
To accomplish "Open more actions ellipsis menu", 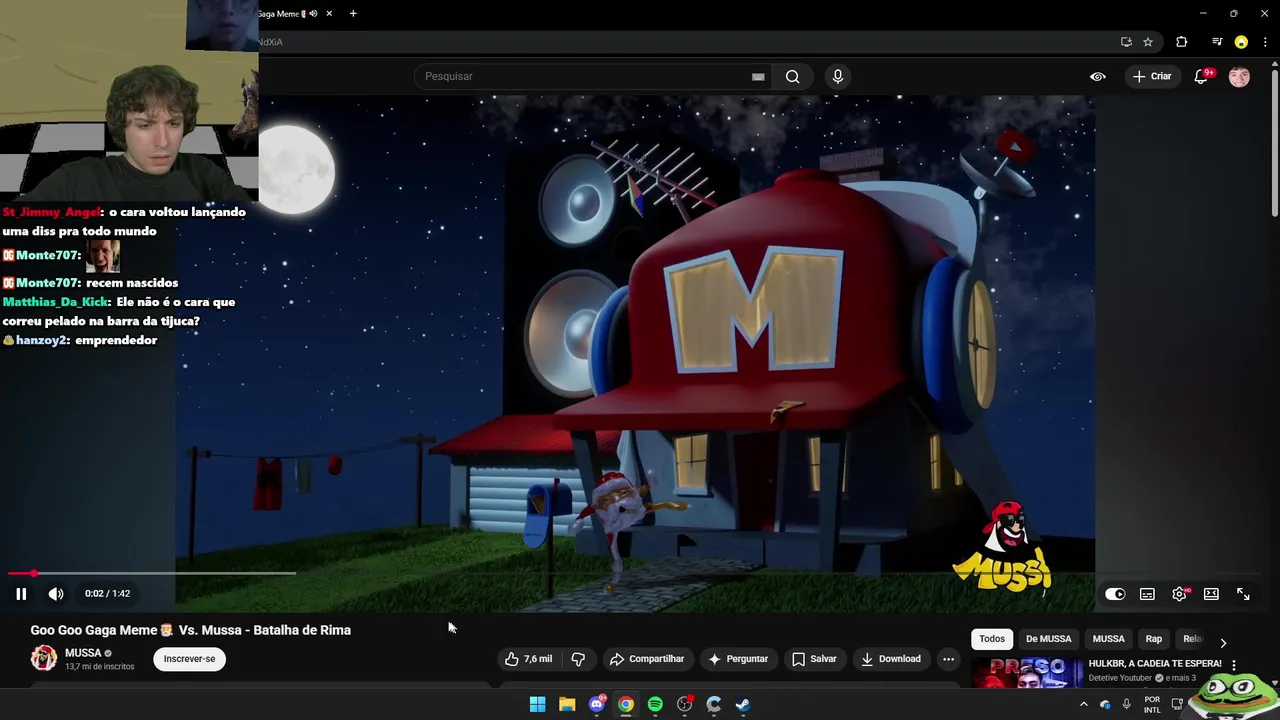I will coord(948,659).
